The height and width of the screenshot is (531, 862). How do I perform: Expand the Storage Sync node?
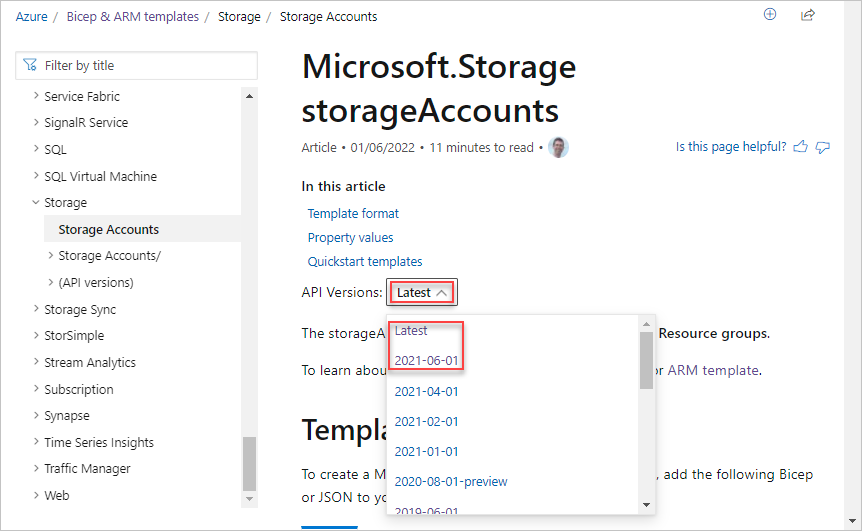(36, 309)
